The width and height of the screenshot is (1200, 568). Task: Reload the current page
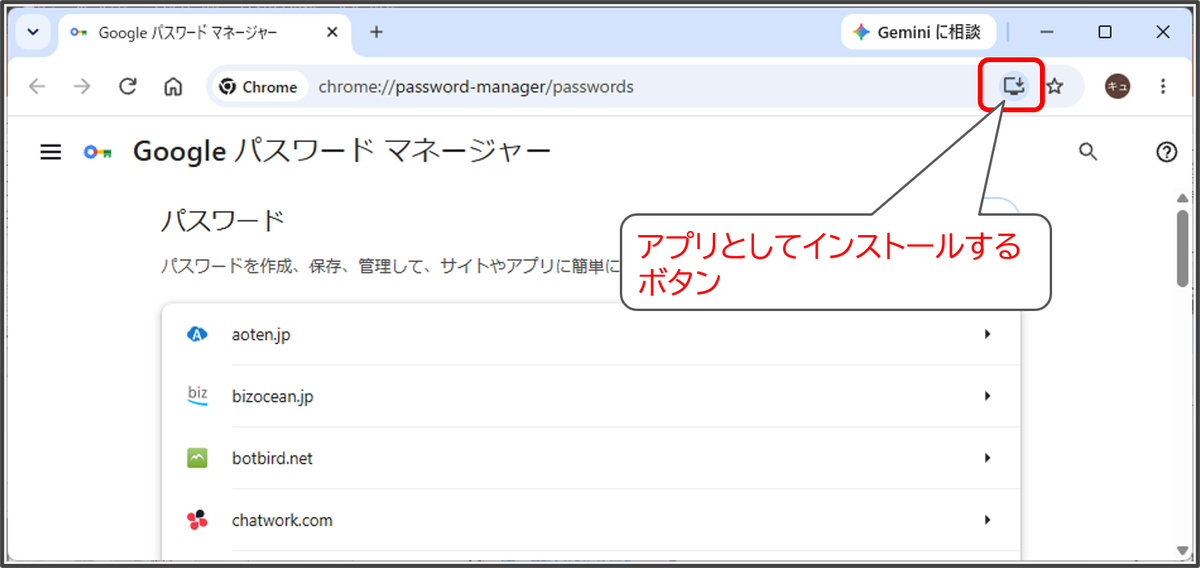click(127, 86)
